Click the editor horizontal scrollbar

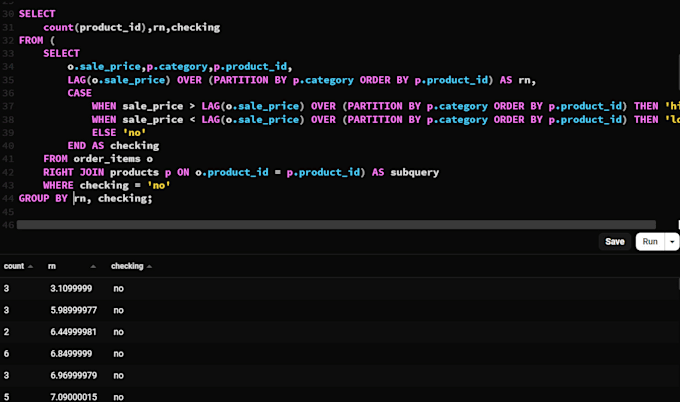click(x=336, y=225)
